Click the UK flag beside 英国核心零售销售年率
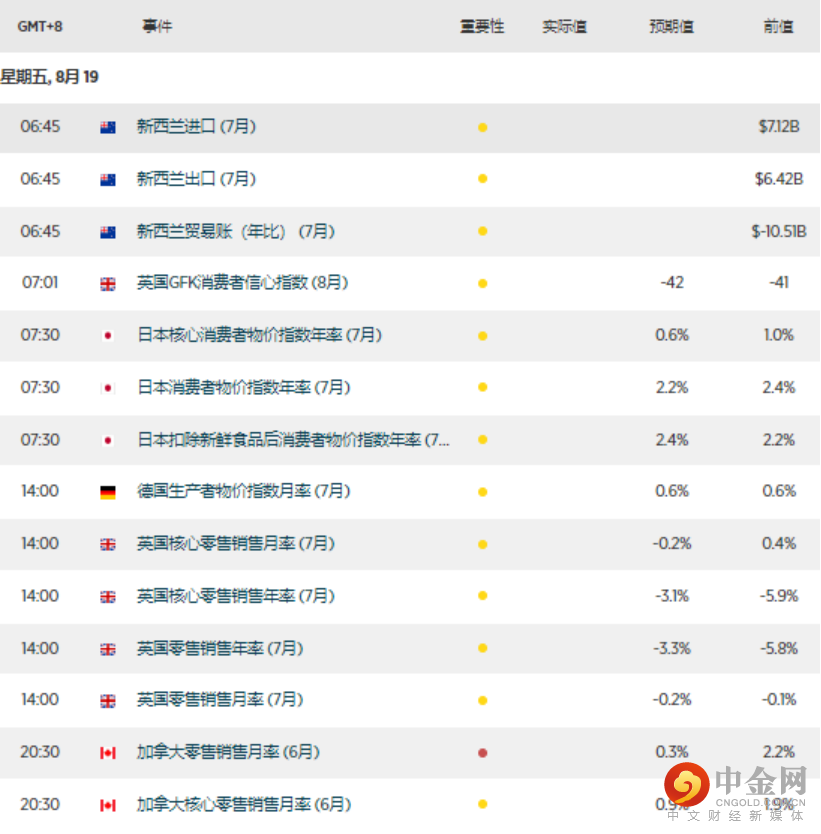Screen dimensions: 821x834 pyautogui.click(x=108, y=597)
